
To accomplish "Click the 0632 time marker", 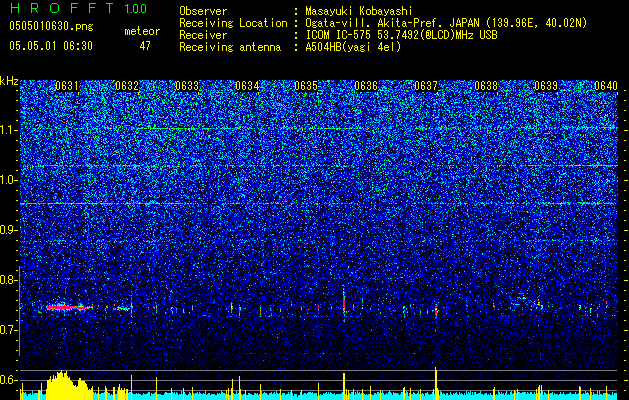I will point(127,86).
